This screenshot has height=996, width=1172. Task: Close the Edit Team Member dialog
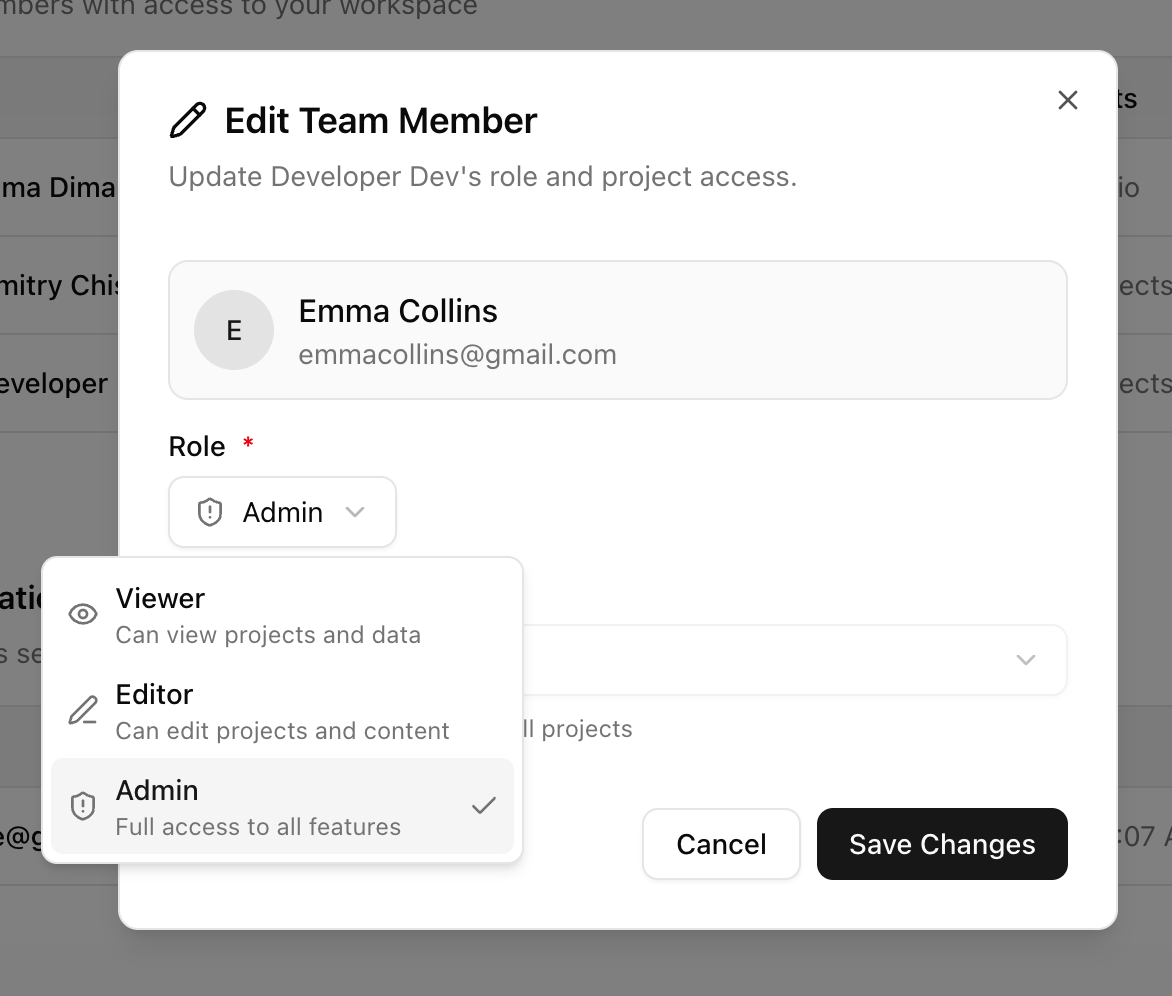pyautogui.click(x=1067, y=100)
